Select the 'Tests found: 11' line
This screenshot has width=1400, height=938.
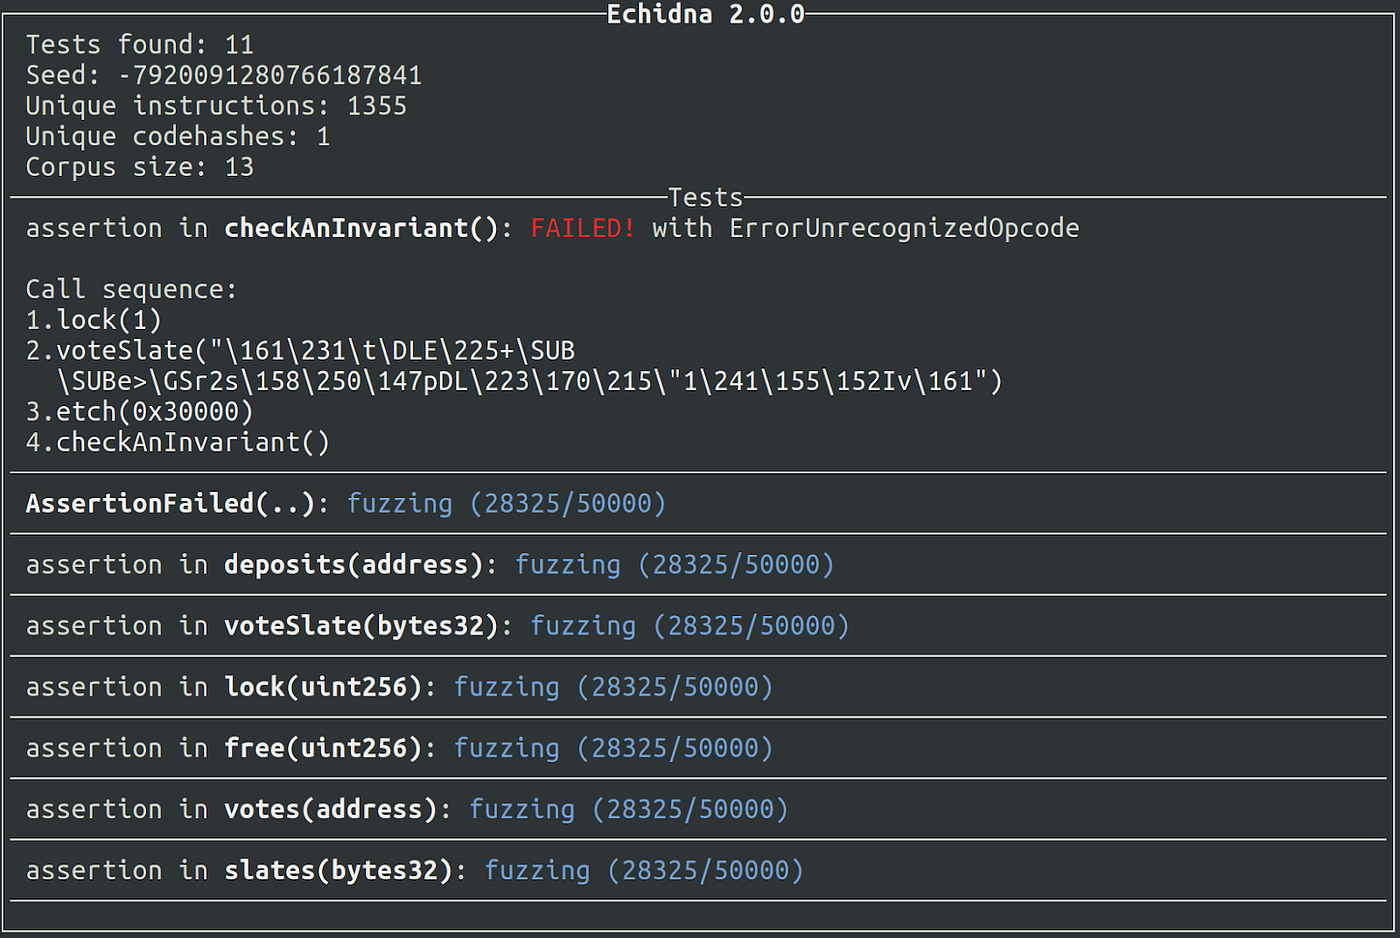pos(140,45)
